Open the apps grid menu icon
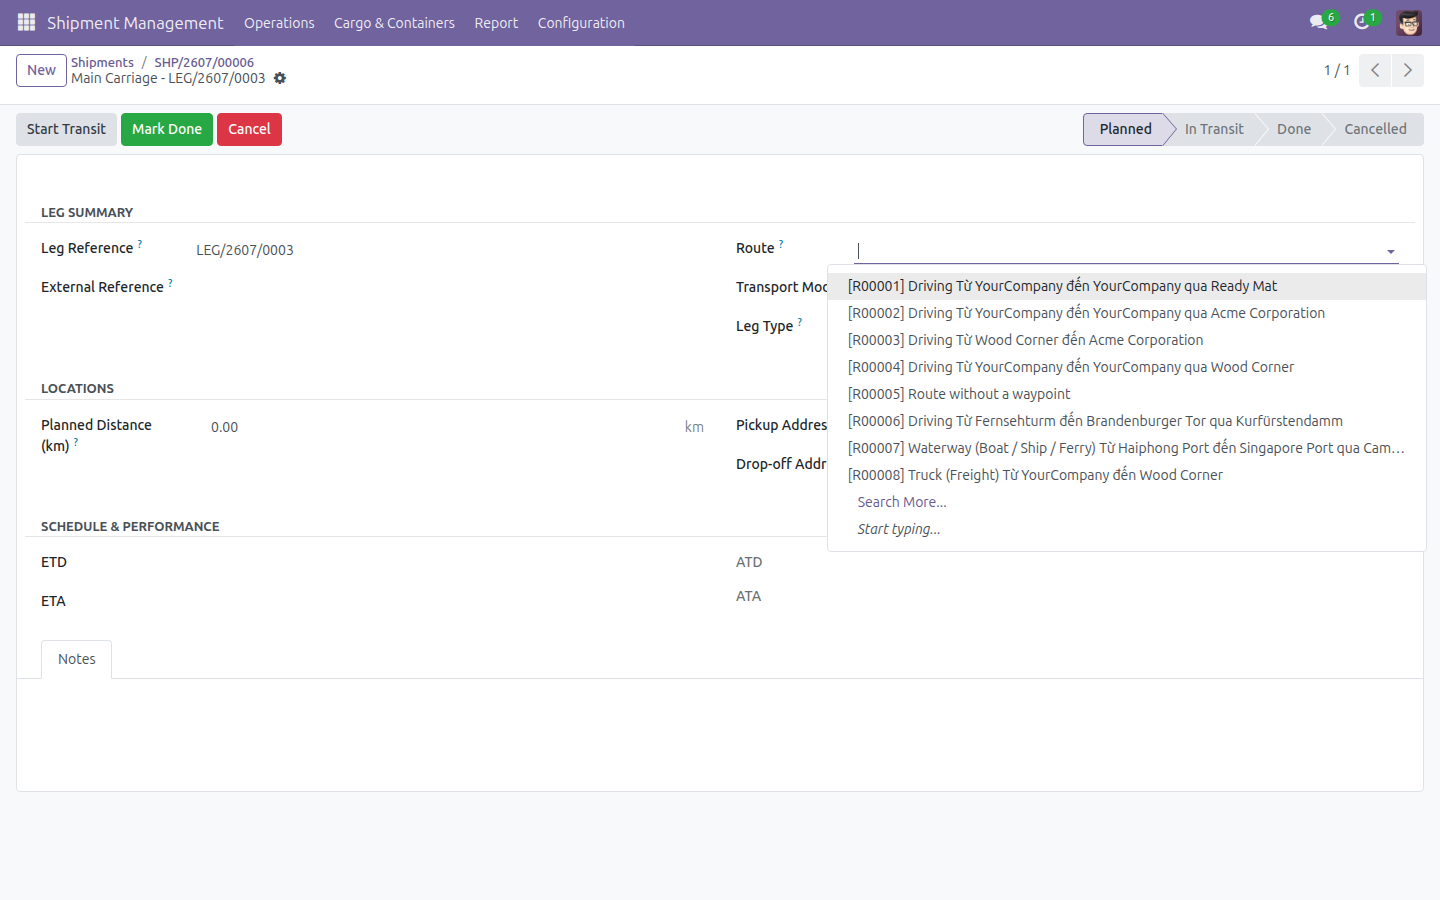The height and width of the screenshot is (900, 1440). [x=26, y=22]
